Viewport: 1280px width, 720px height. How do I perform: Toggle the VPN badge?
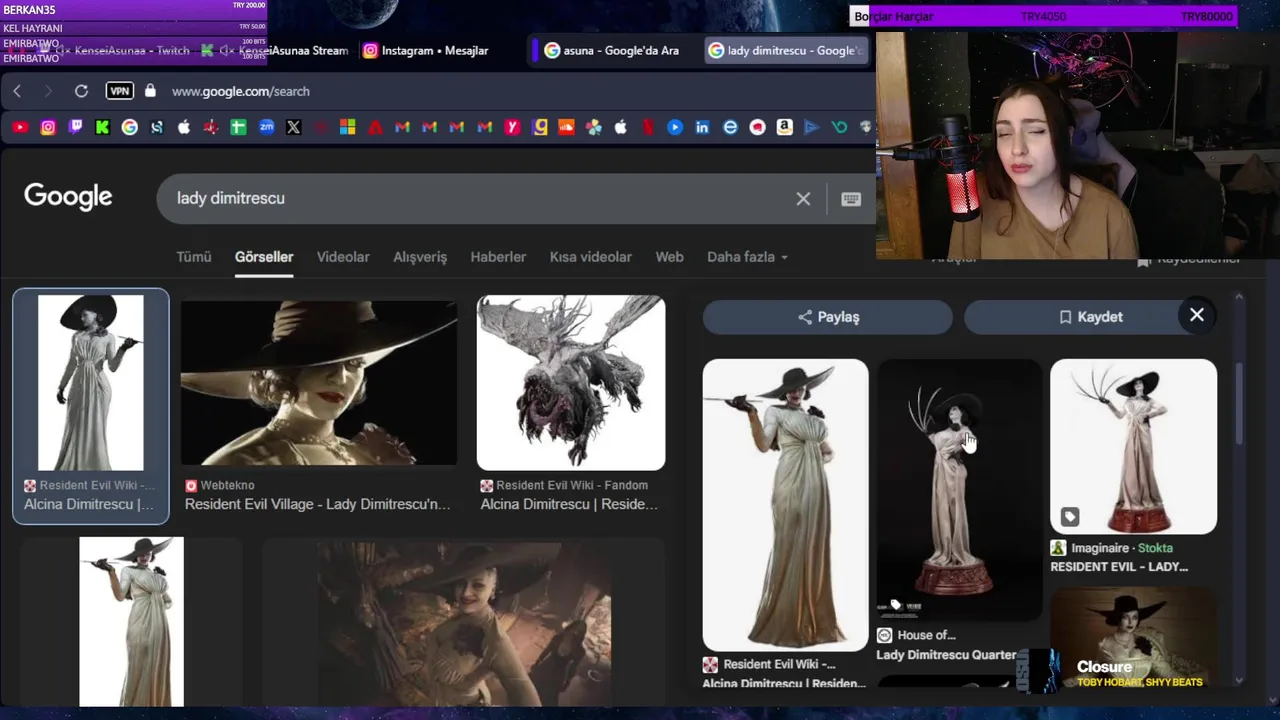coord(120,91)
